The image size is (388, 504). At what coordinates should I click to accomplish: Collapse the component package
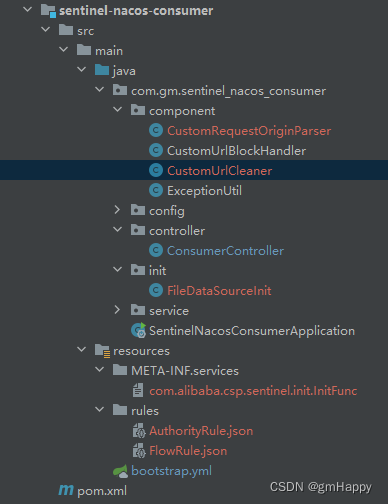117,109
